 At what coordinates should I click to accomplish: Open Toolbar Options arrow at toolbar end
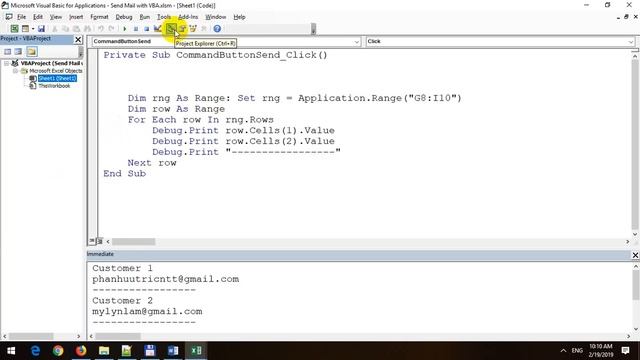tap(313, 29)
